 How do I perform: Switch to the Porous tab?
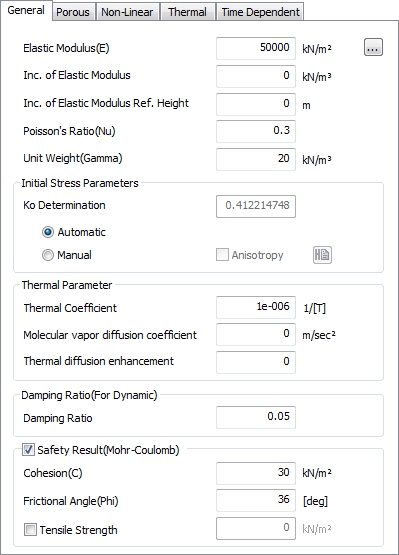[73, 12]
